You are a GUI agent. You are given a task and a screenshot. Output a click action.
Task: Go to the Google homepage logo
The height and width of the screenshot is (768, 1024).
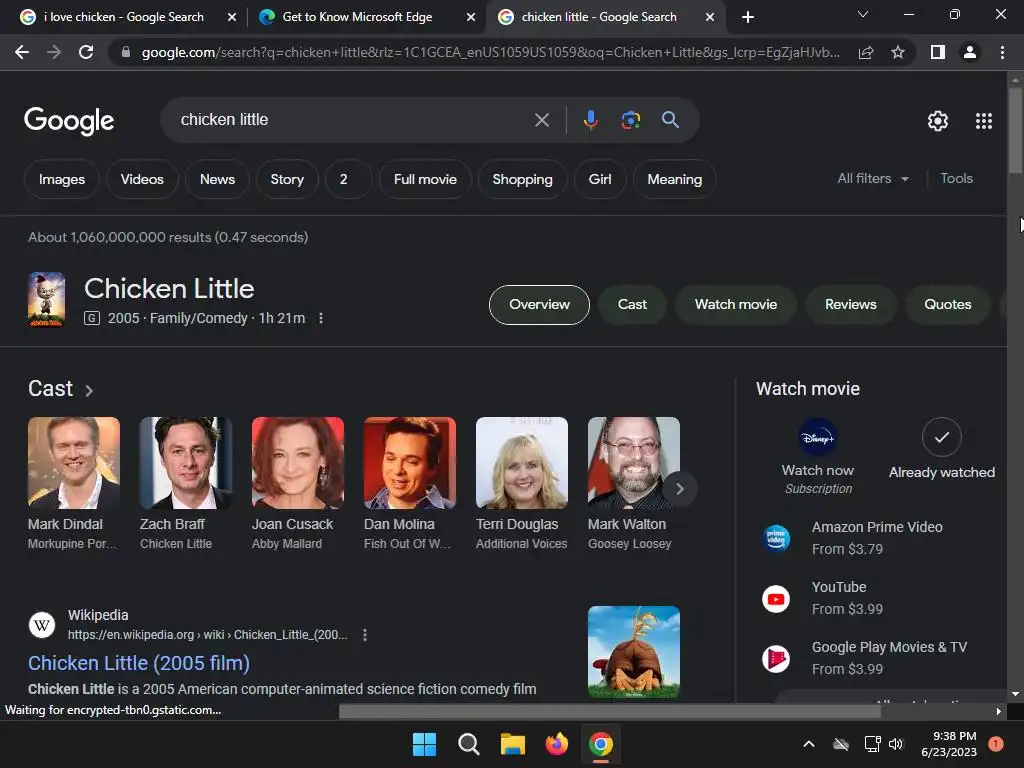(69, 121)
